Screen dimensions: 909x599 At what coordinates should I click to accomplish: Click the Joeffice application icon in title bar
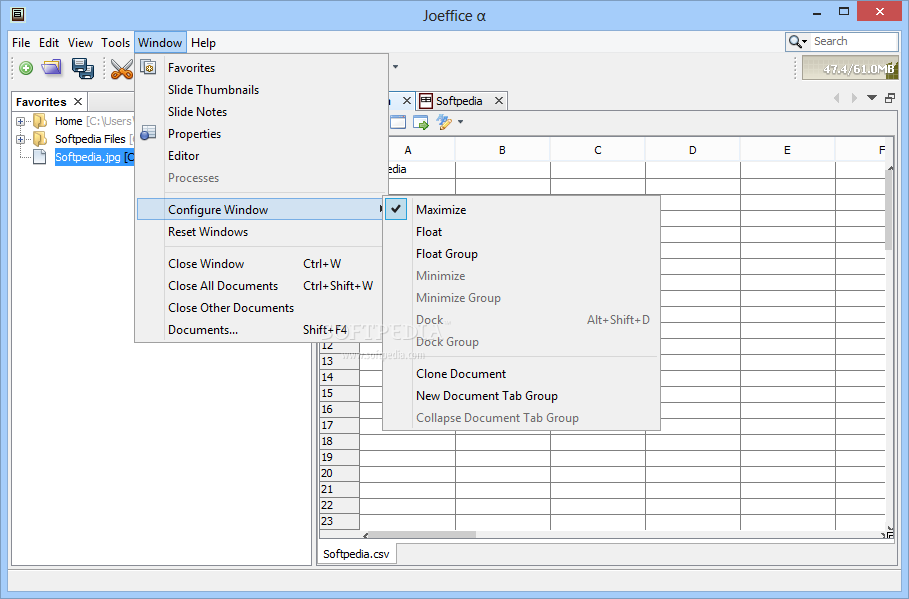[18, 14]
